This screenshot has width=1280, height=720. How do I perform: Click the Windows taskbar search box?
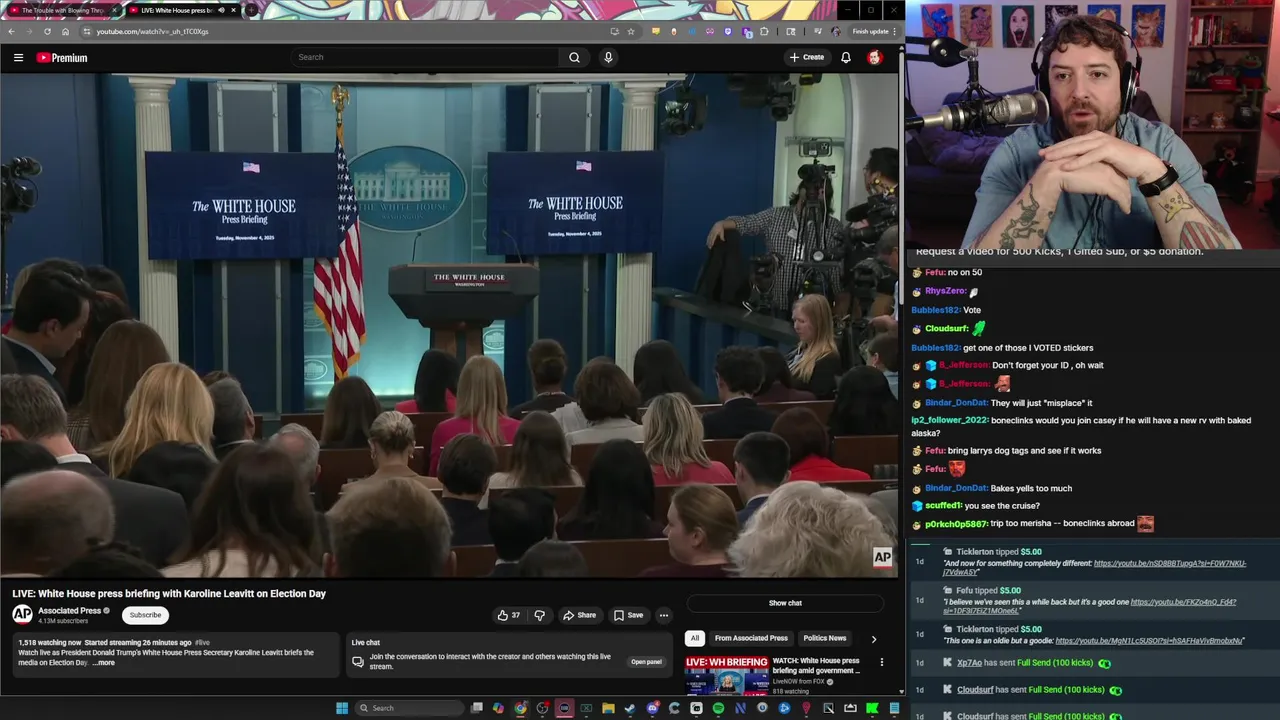410,708
